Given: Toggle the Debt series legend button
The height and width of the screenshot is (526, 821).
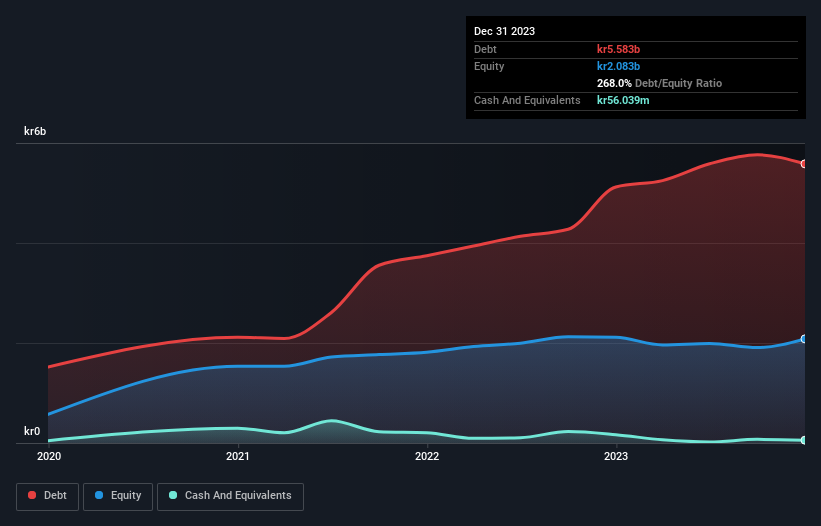Looking at the screenshot, I should [x=48, y=496].
